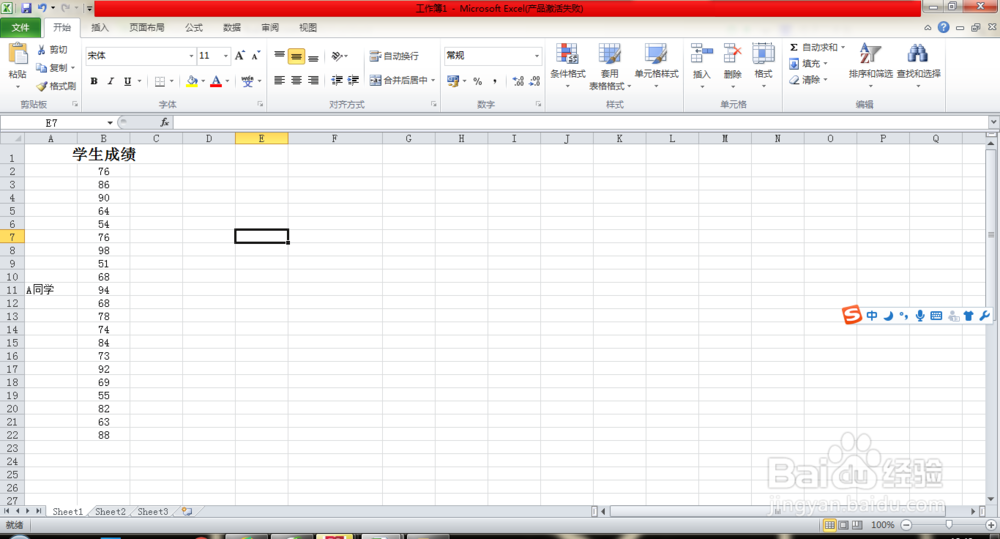
Task: Click the decrease indent icon
Action: coord(337,80)
